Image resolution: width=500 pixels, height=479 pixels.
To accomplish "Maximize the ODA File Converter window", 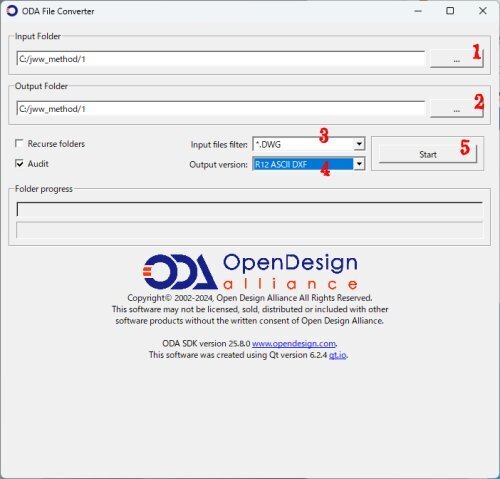I will click(x=450, y=11).
